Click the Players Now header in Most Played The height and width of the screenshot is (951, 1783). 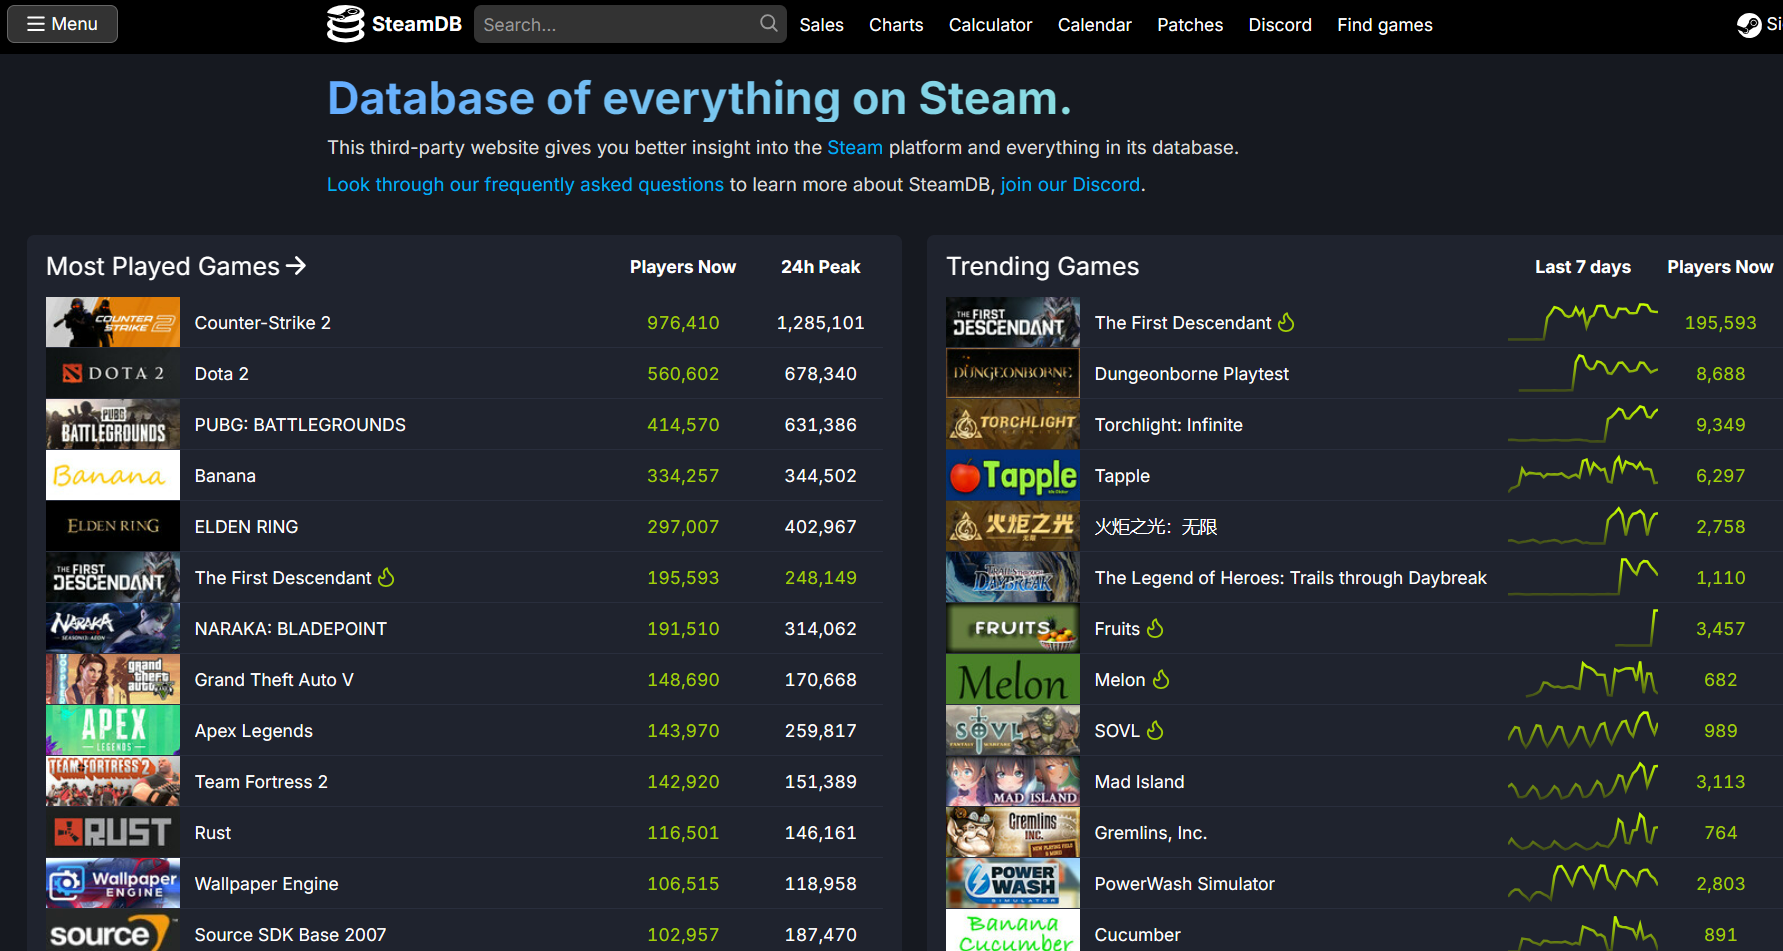(x=683, y=267)
